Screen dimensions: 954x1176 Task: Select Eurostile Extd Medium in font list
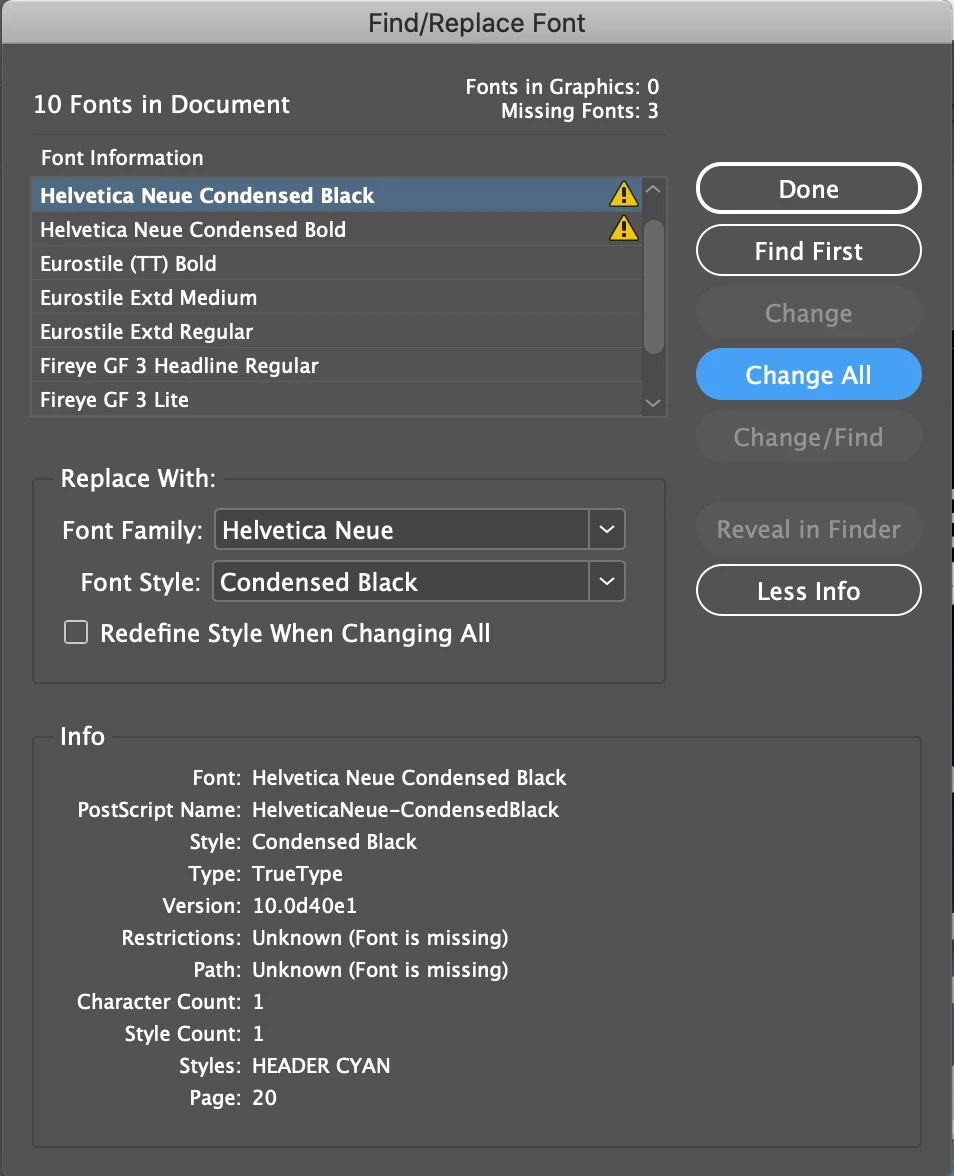coord(337,297)
